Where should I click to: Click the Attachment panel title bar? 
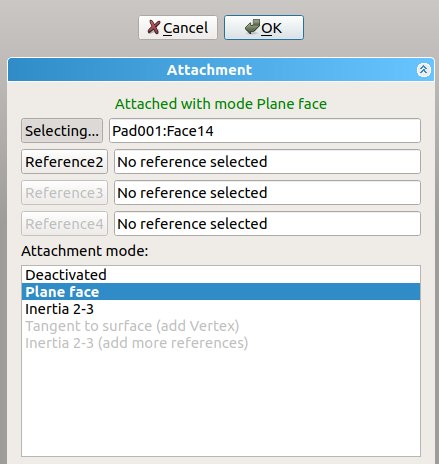pyautogui.click(x=221, y=70)
